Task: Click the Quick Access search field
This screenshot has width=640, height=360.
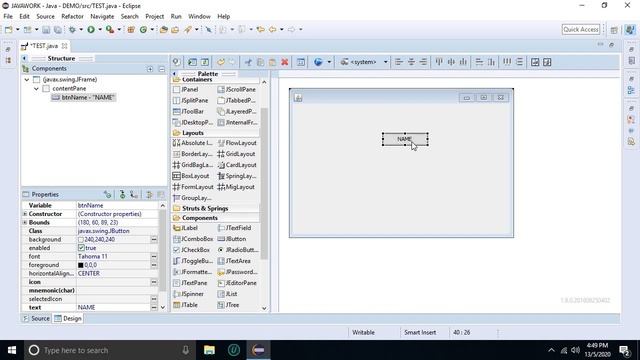Action: click(581, 29)
